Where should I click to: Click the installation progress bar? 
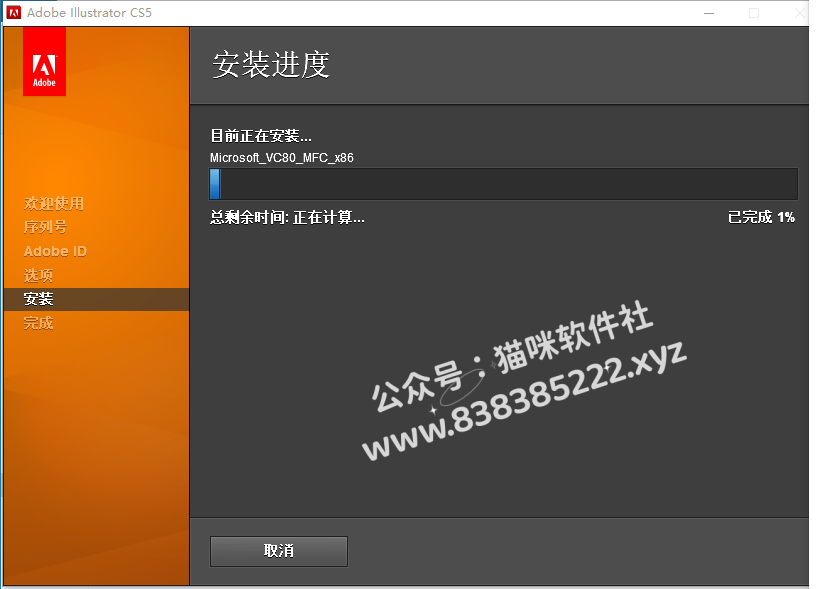coord(504,184)
